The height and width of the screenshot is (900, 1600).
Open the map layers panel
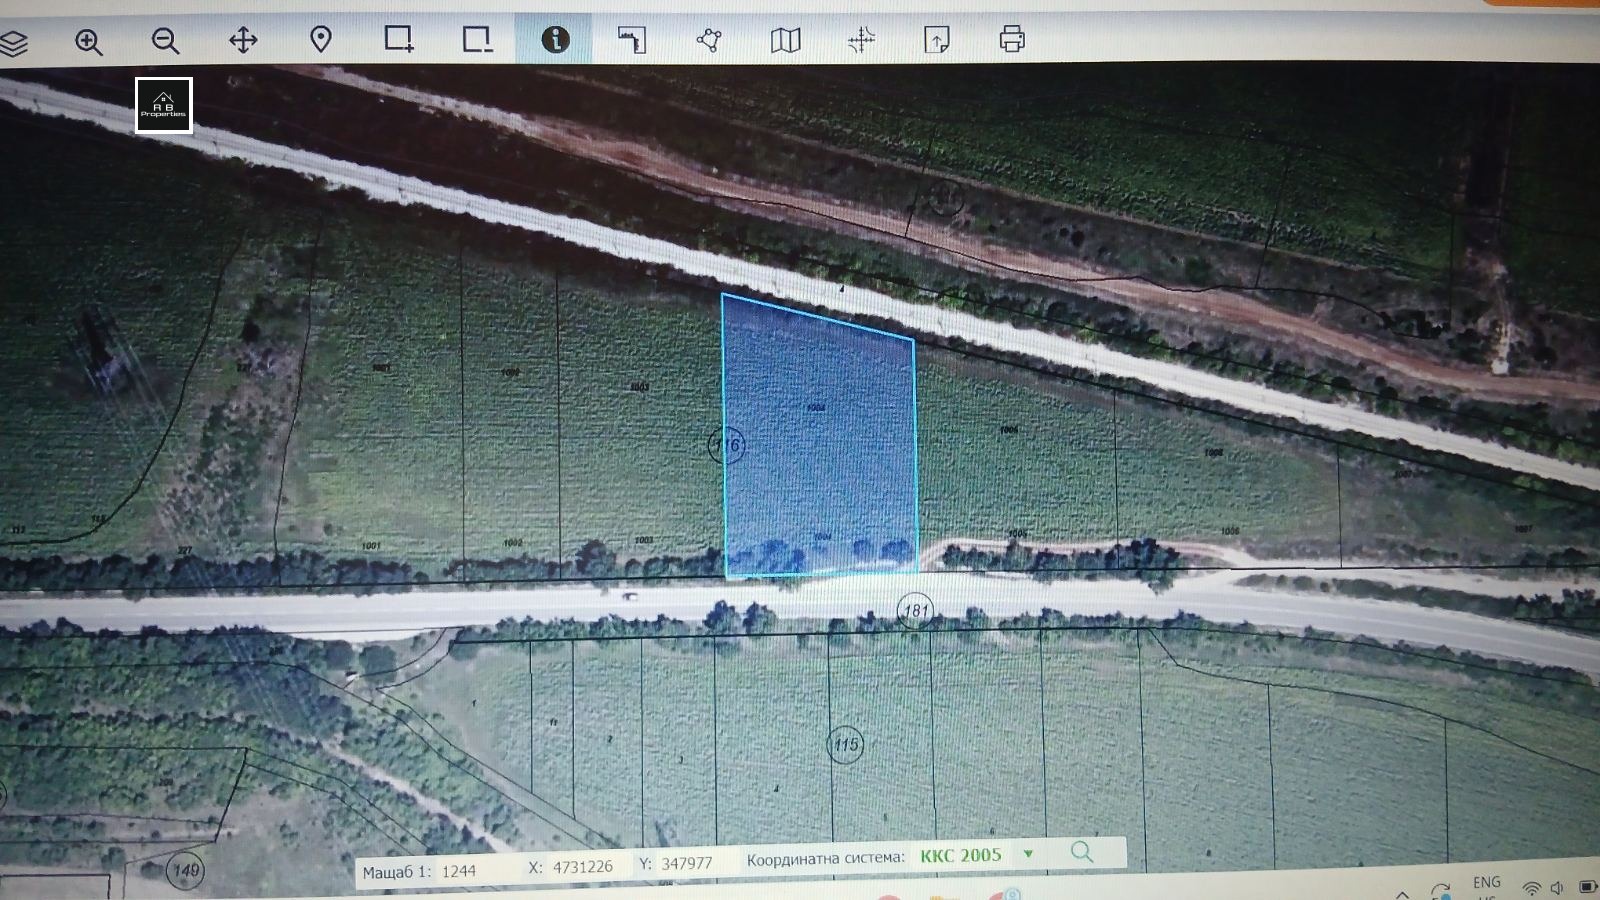(x=13, y=42)
